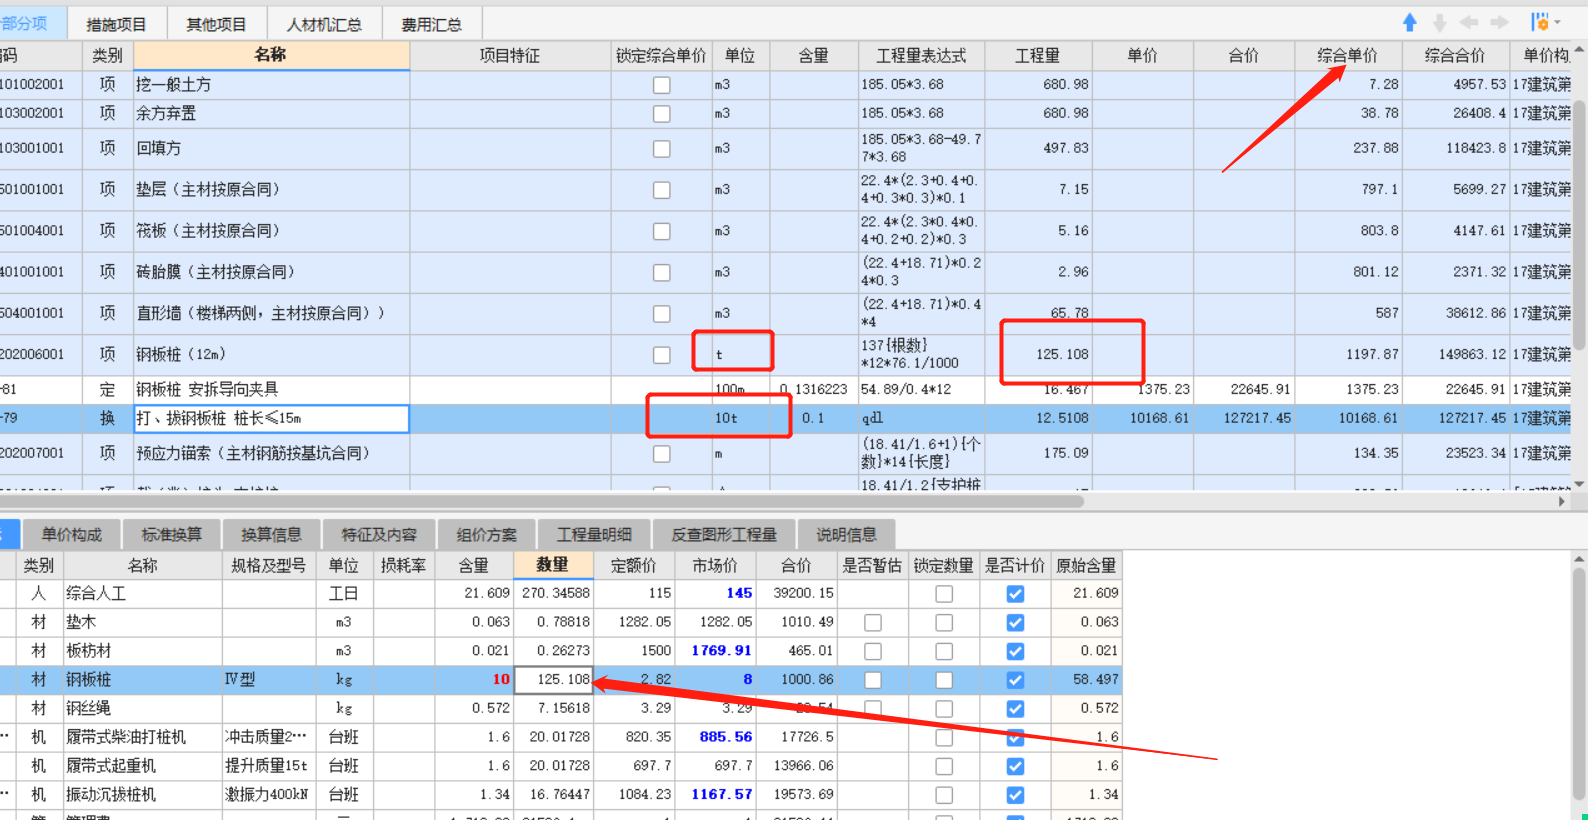This screenshot has height=820, width=1588.
Task: Click the greyed move-down arrow icon
Action: (1440, 22)
